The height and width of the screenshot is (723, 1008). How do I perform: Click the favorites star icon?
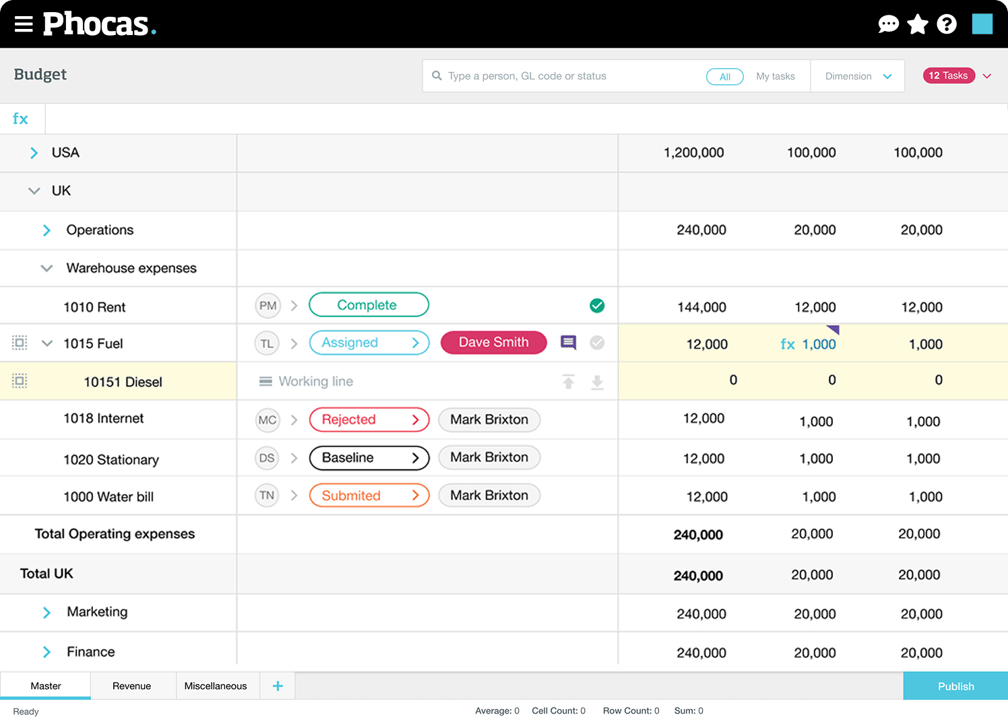tap(917, 25)
